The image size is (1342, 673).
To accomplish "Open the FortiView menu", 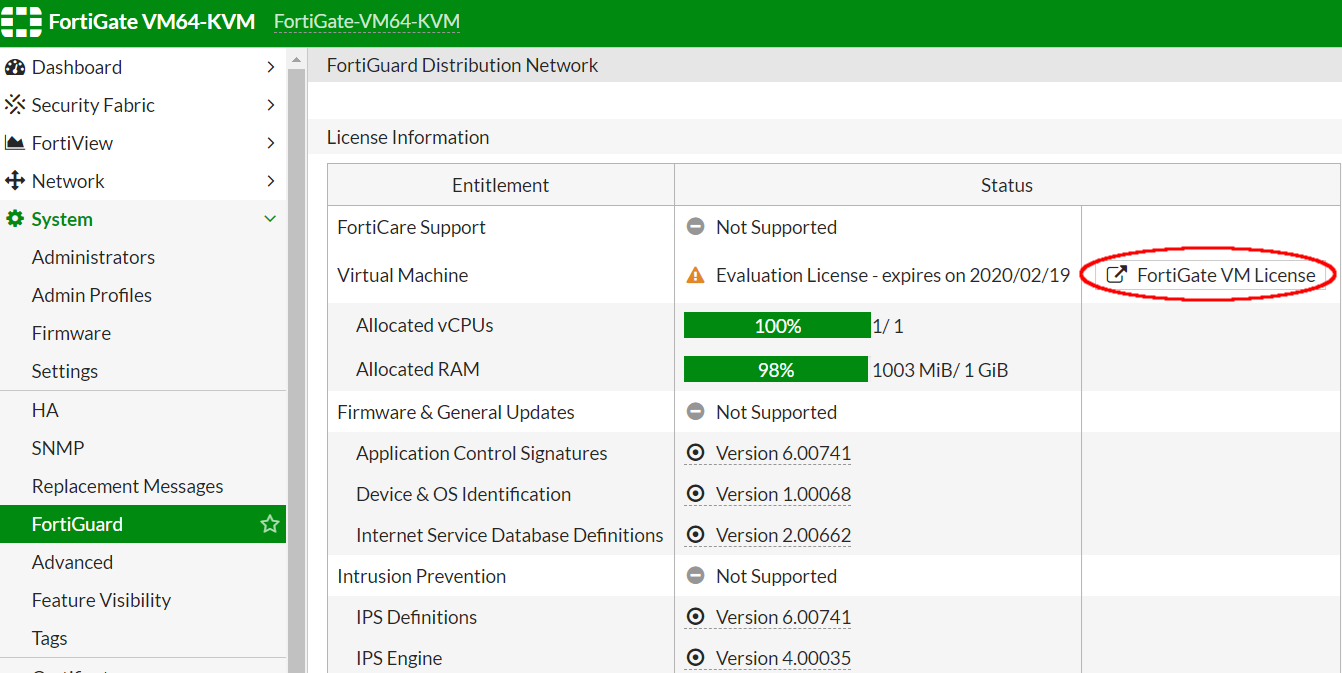I will 143,143.
